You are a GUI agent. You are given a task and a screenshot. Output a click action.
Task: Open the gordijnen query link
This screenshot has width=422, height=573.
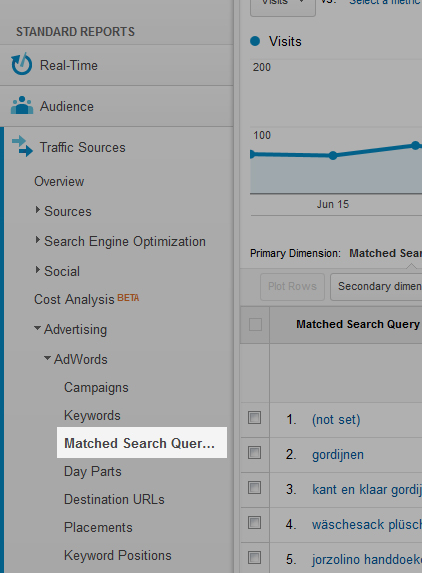pyautogui.click(x=338, y=455)
